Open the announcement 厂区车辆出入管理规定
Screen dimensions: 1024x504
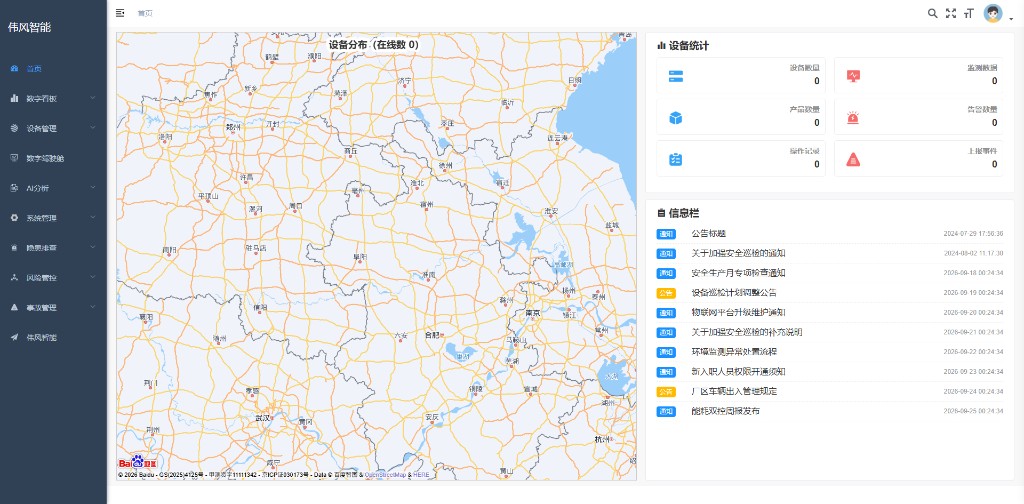tap(734, 392)
